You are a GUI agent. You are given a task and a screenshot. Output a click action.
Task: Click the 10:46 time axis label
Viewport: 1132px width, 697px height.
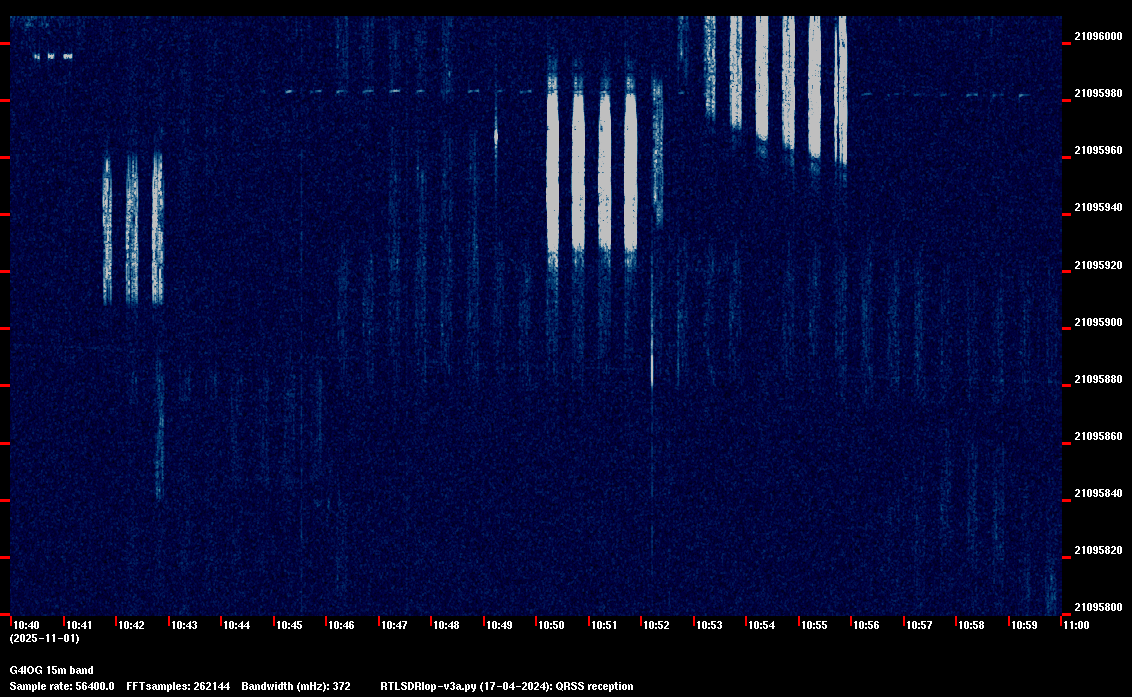[341, 625]
